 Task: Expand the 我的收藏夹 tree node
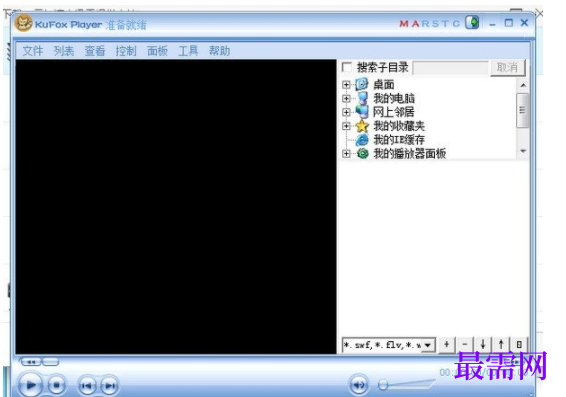click(x=346, y=126)
